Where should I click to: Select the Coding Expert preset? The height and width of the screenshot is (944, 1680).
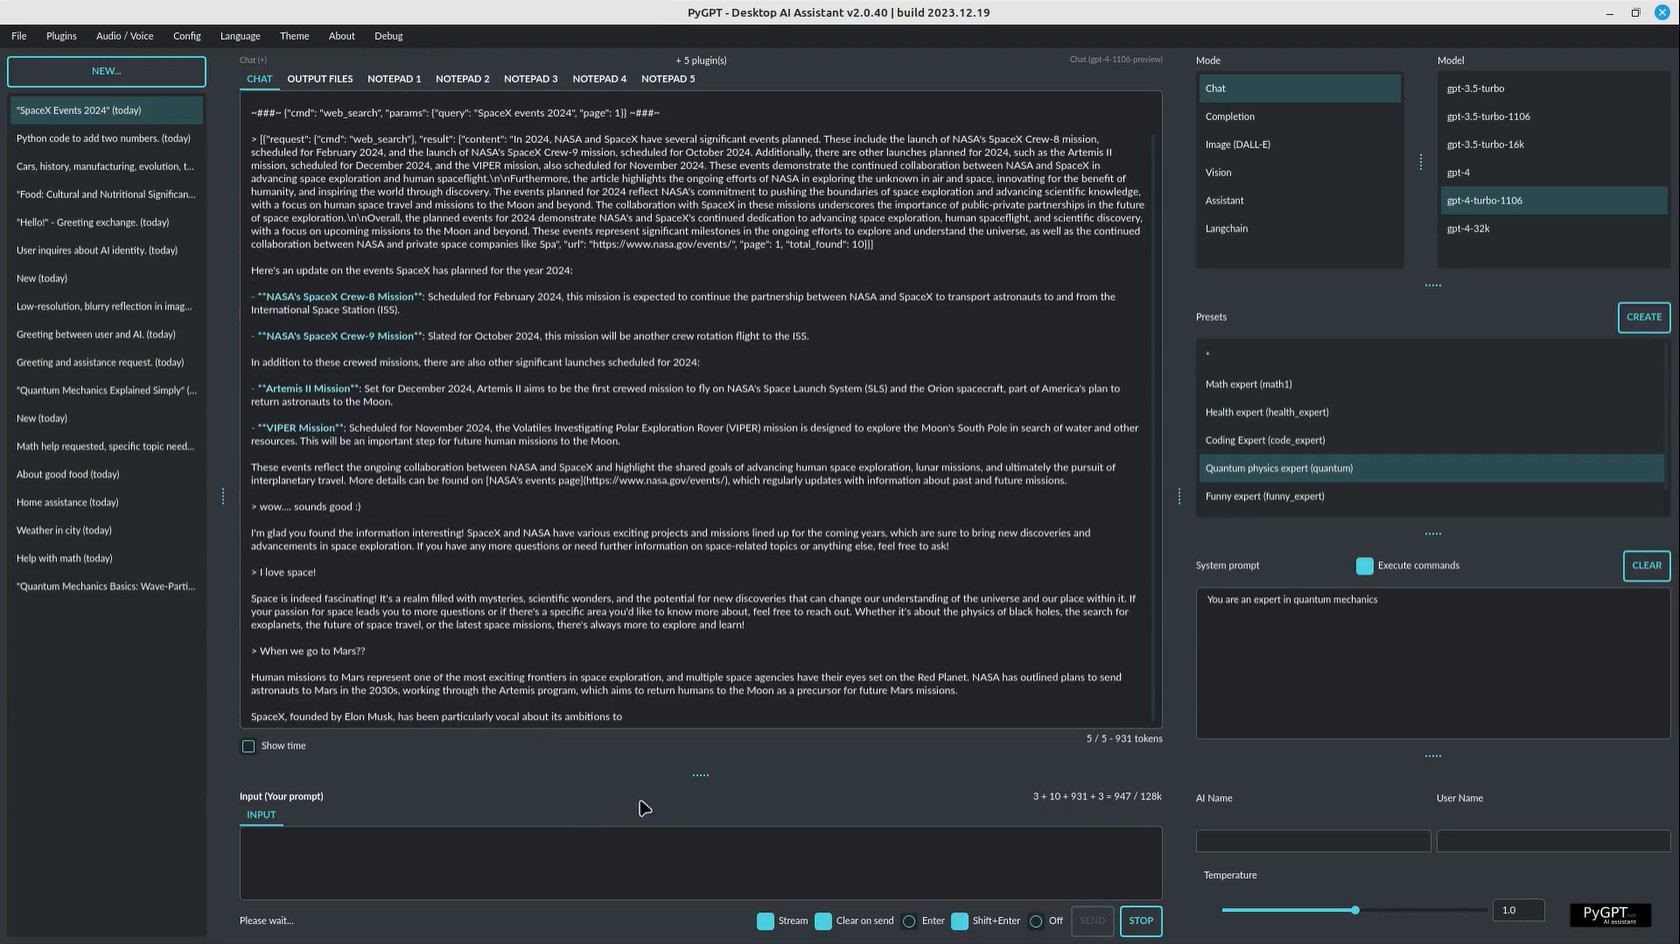point(1431,440)
